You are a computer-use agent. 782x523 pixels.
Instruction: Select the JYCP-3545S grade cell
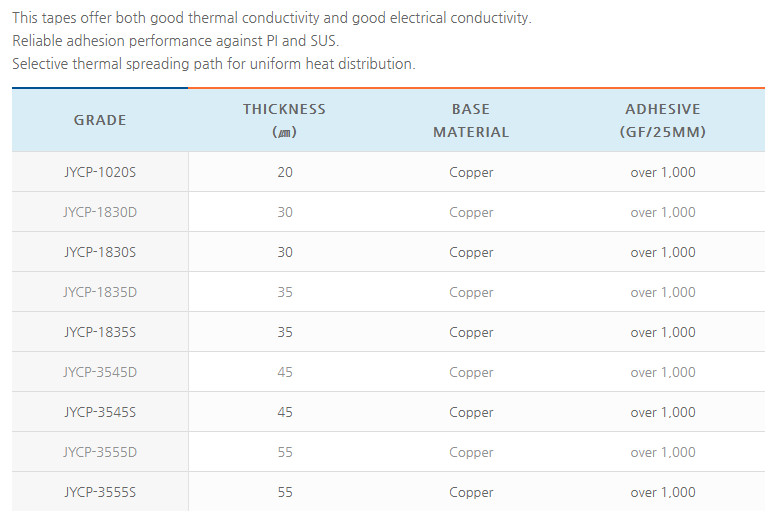point(100,412)
